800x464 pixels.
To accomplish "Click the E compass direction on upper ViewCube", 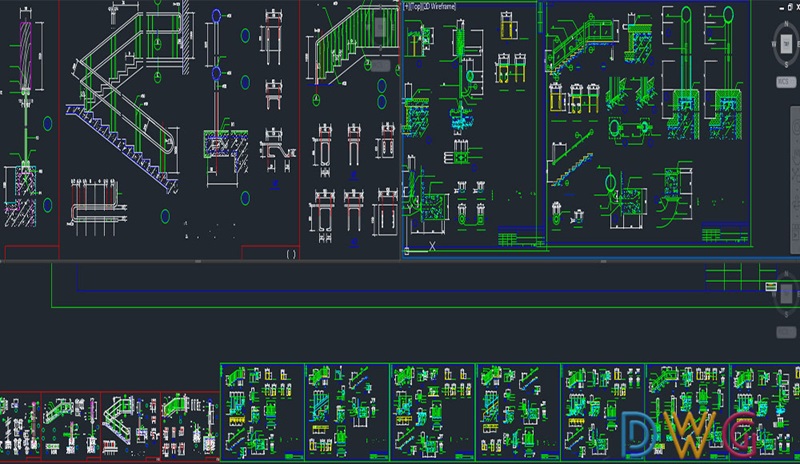I will [x=798, y=44].
